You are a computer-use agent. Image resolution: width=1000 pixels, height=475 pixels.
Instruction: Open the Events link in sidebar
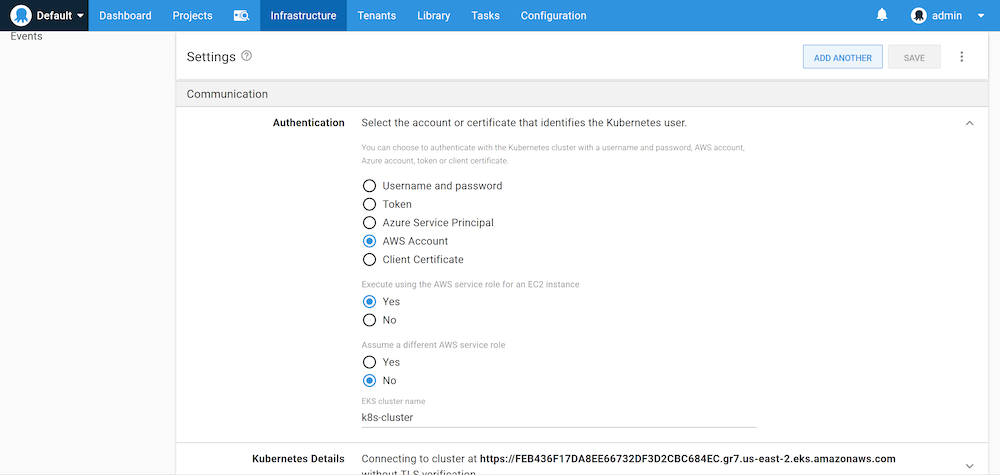click(x=26, y=36)
